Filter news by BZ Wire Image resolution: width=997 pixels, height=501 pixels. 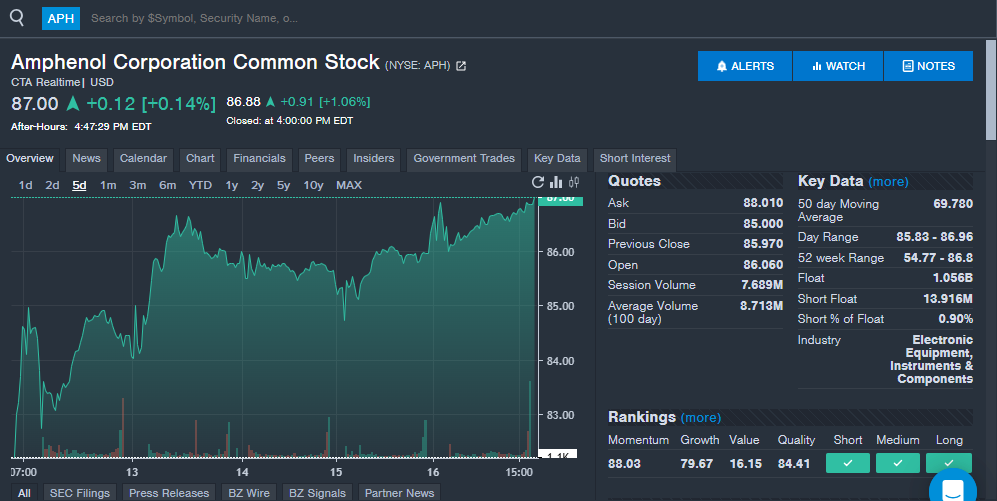click(249, 493)
